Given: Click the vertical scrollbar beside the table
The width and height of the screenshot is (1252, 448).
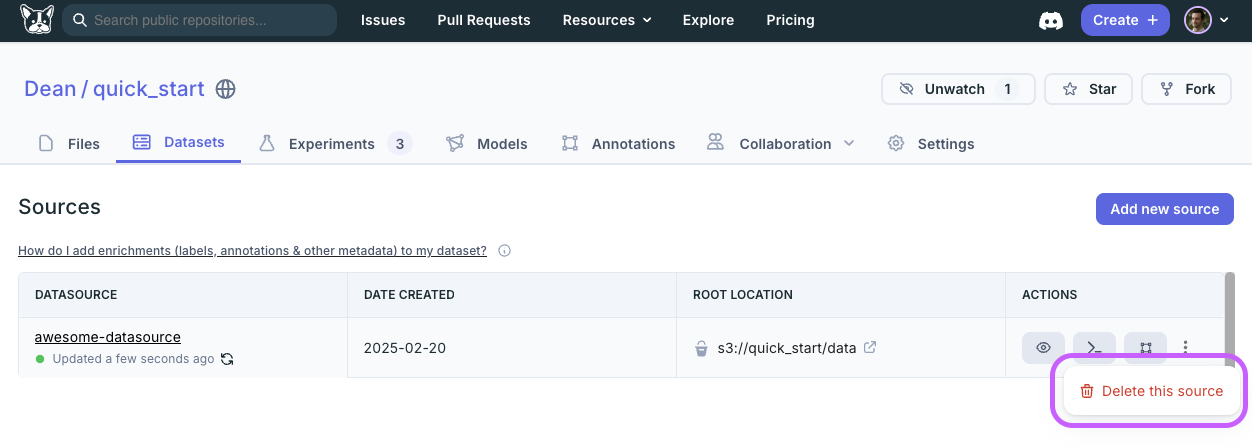Looking at the screenshot, I should [x=1228, y=320].
